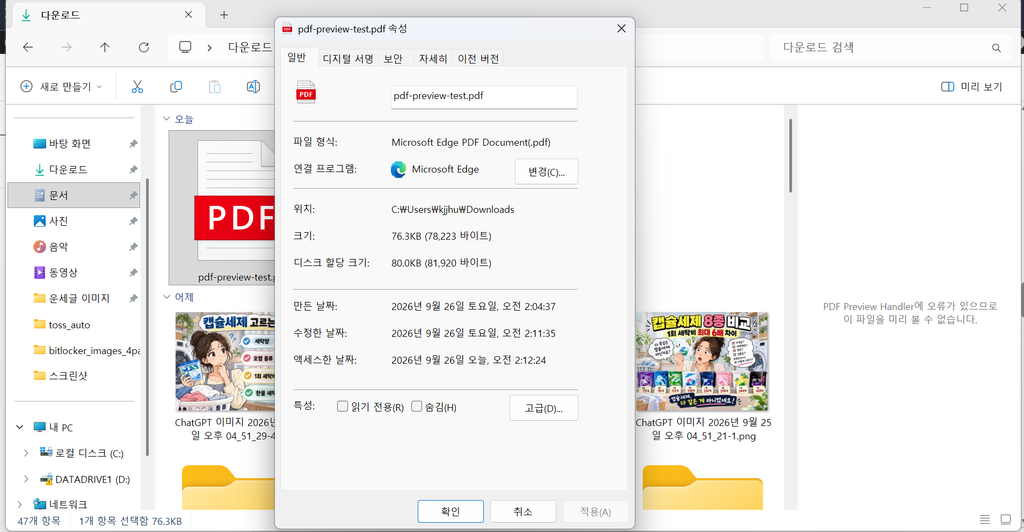Toggle the 미리 보기 preview pane
This screenshot has height=532, width=1024.
pos(971,87)
